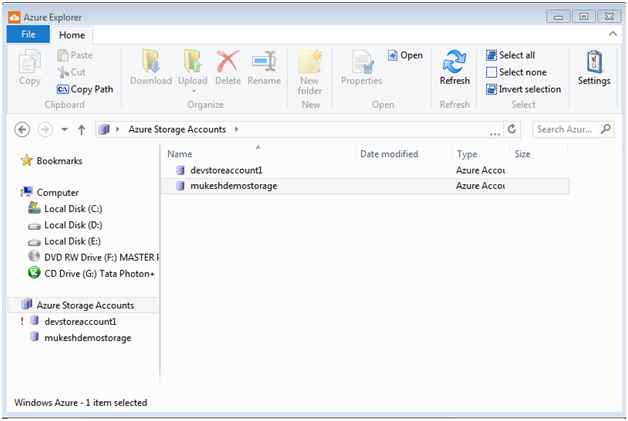The width and height of the screenshot is (628, 421).
Task: Open DVD RW Drive (F:) in sidebar
Action: coord(93,257)
